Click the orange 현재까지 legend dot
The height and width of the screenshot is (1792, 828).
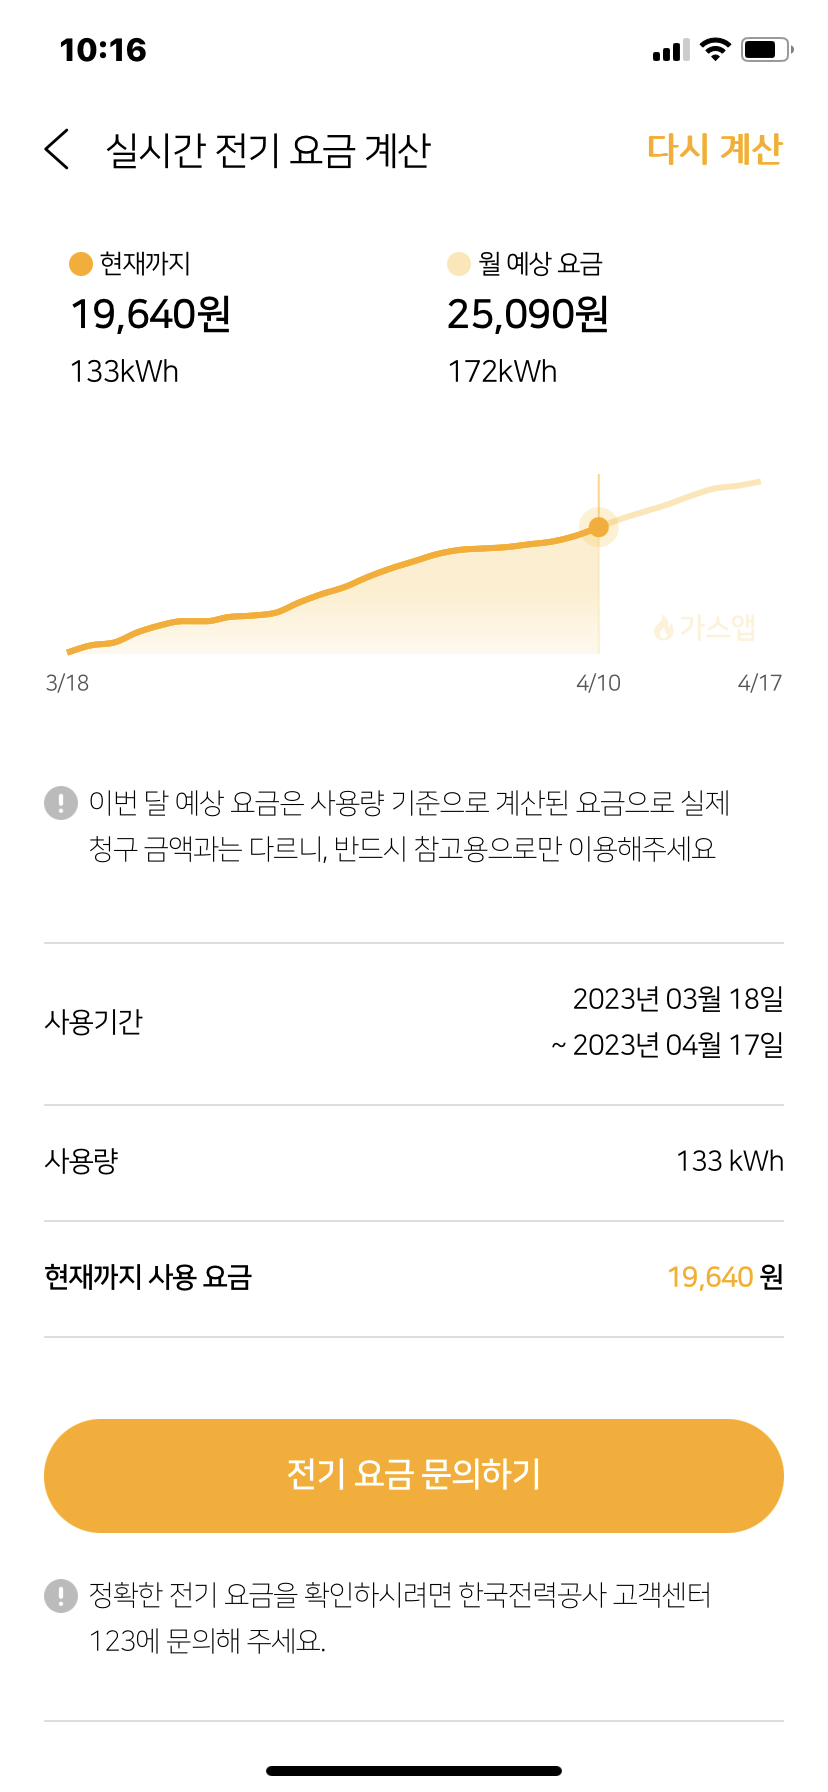pos(80,264)
